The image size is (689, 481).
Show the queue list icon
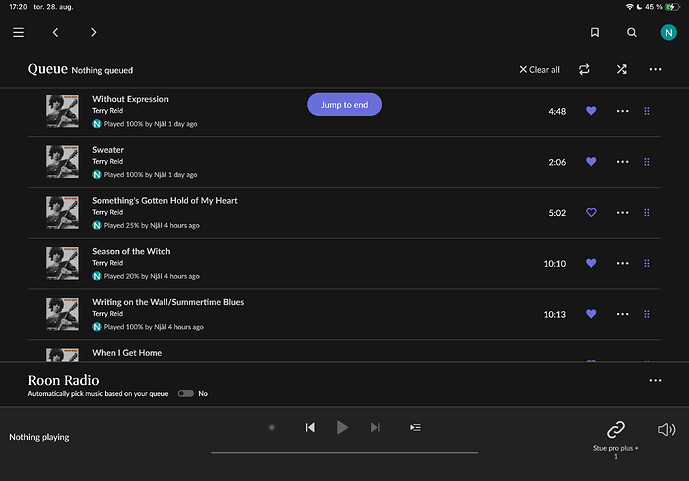415,427
